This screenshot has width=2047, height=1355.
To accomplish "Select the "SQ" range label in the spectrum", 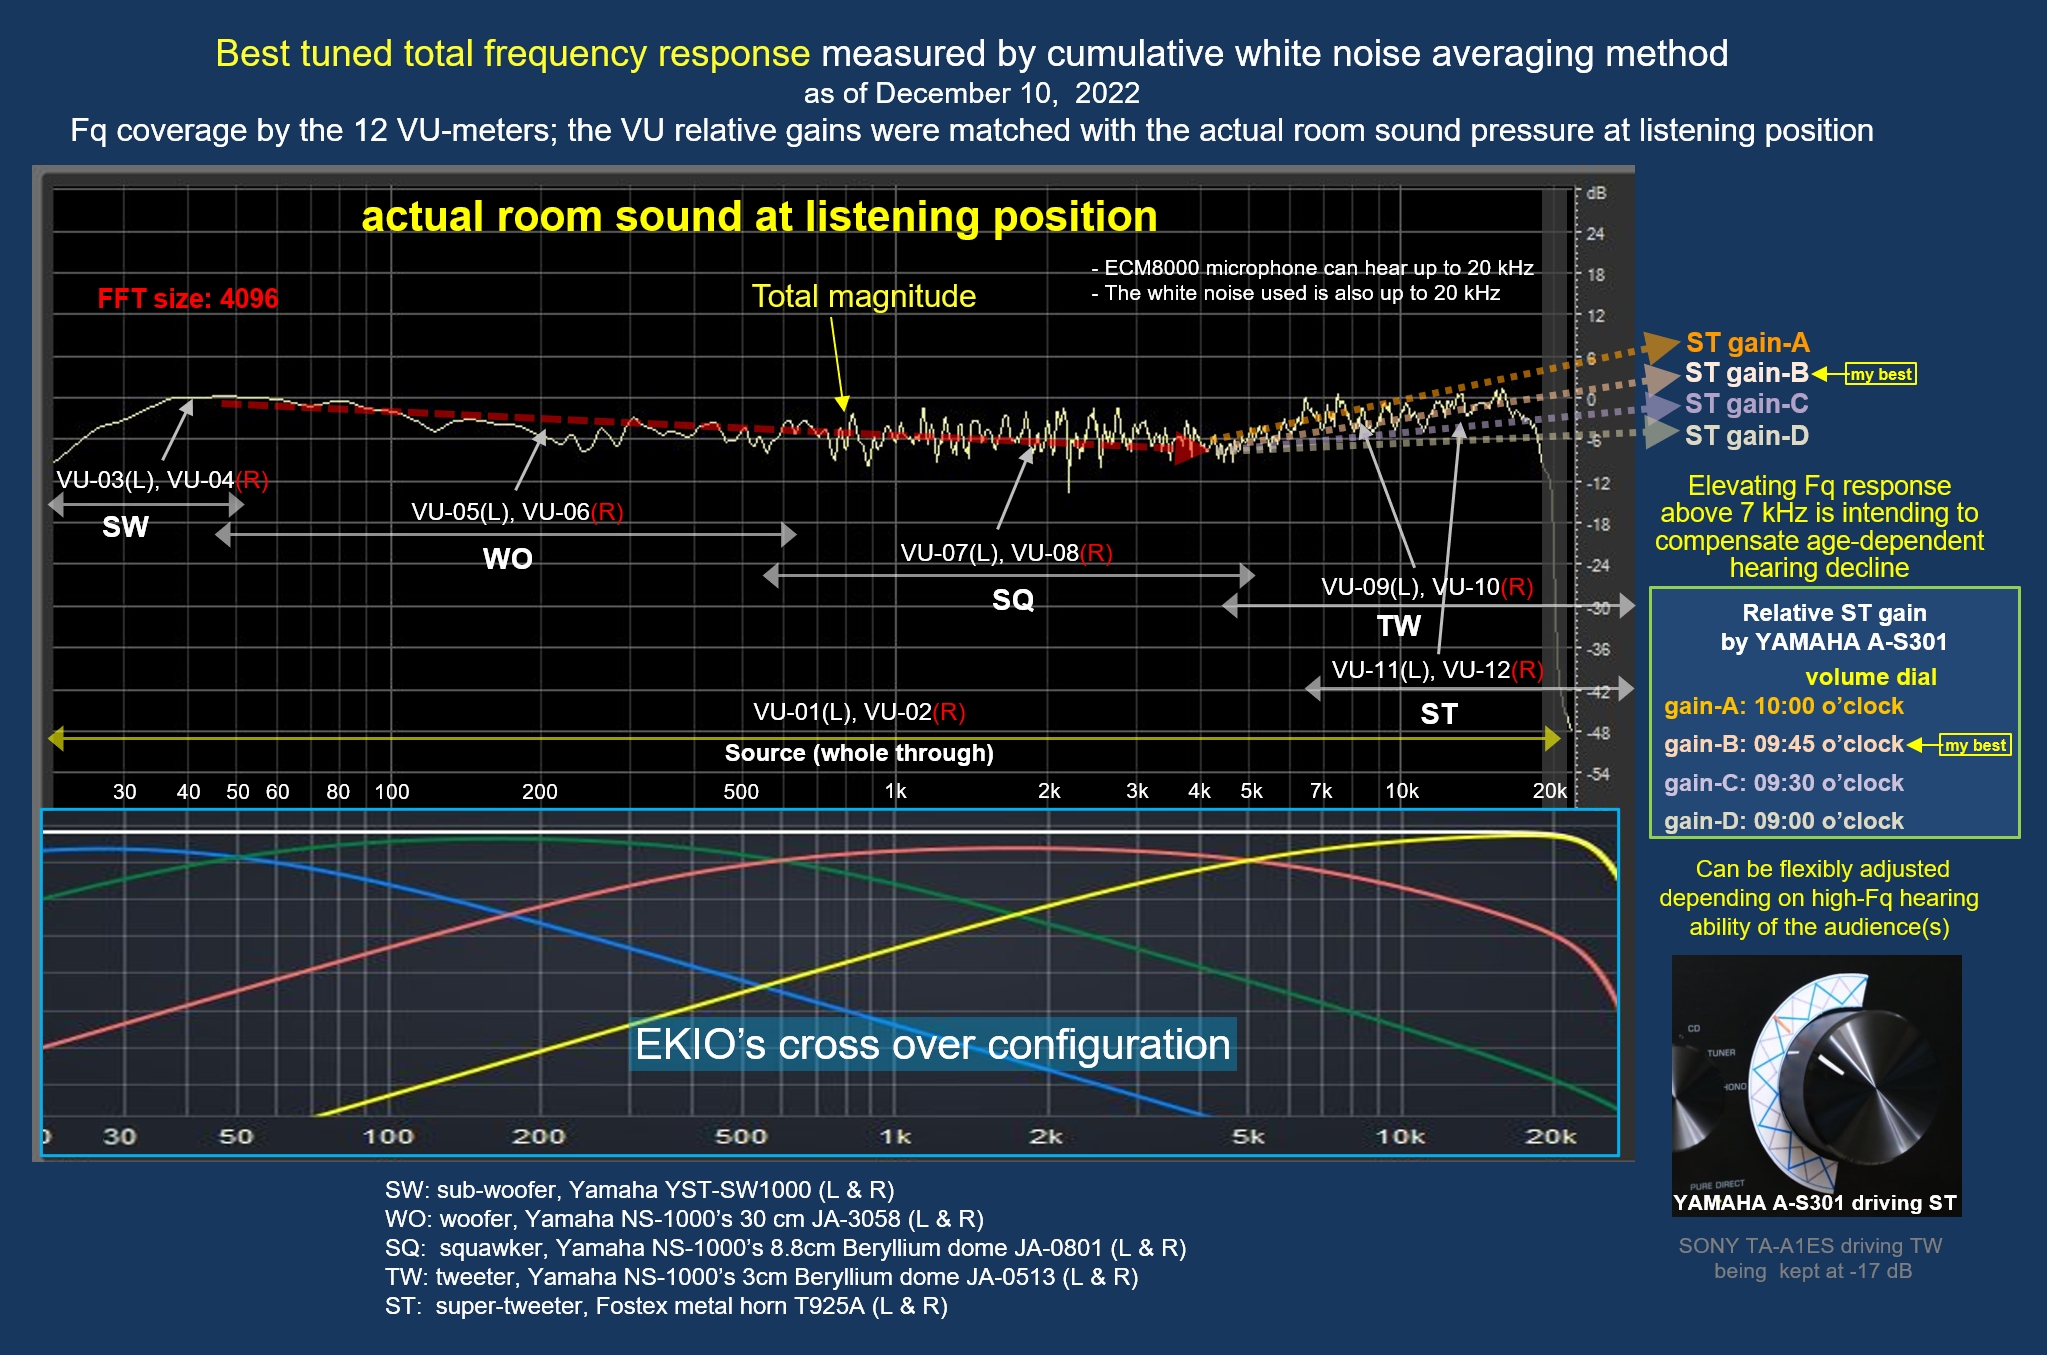I will [1013, 600].
